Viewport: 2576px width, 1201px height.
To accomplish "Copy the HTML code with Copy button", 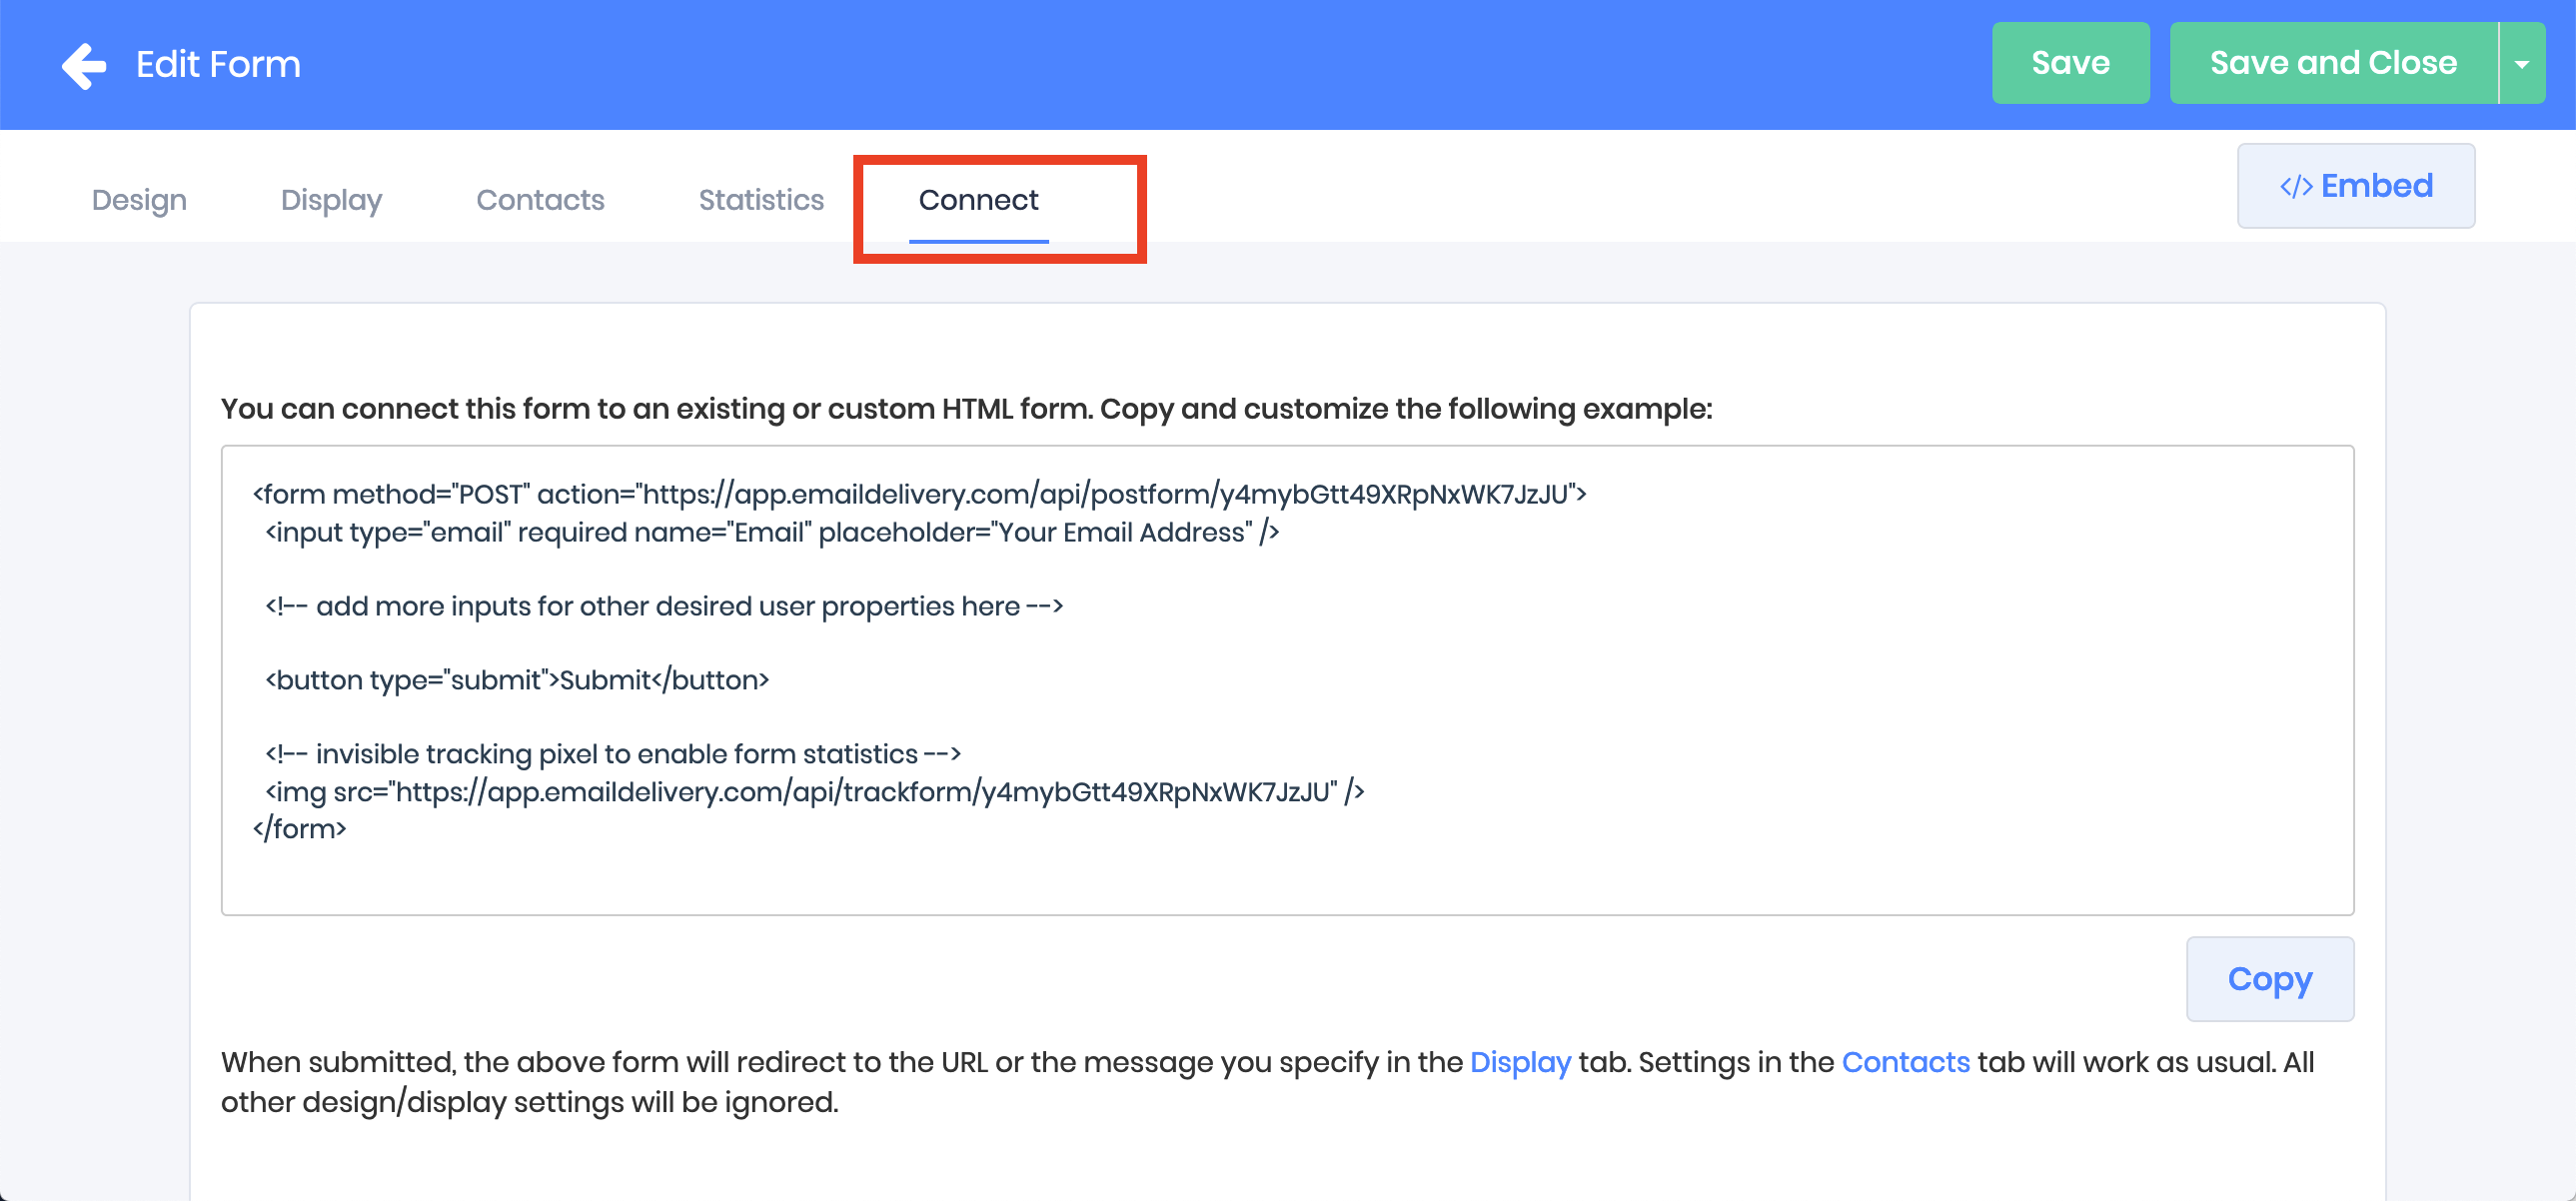I will click(2269, 978).
